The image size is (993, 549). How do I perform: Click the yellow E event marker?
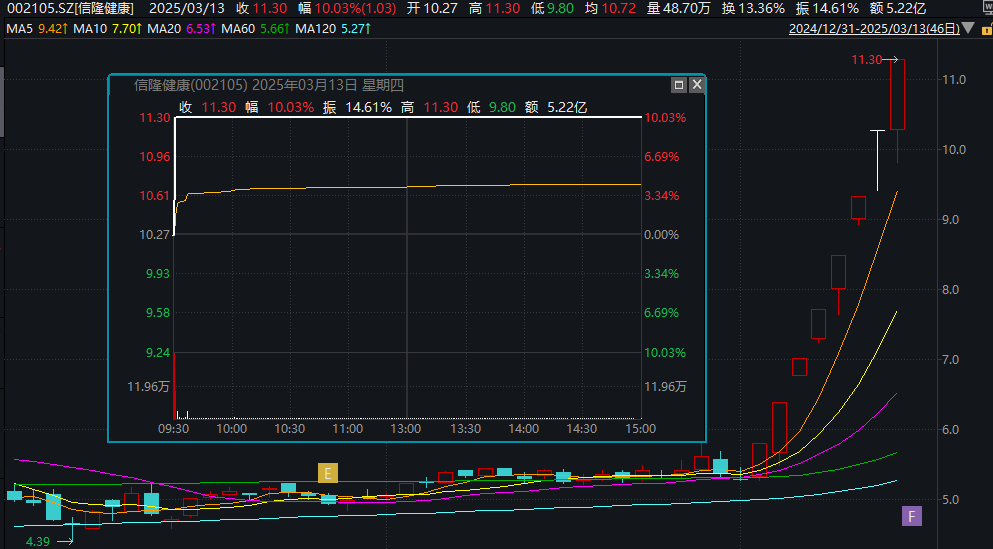[327, 473]
